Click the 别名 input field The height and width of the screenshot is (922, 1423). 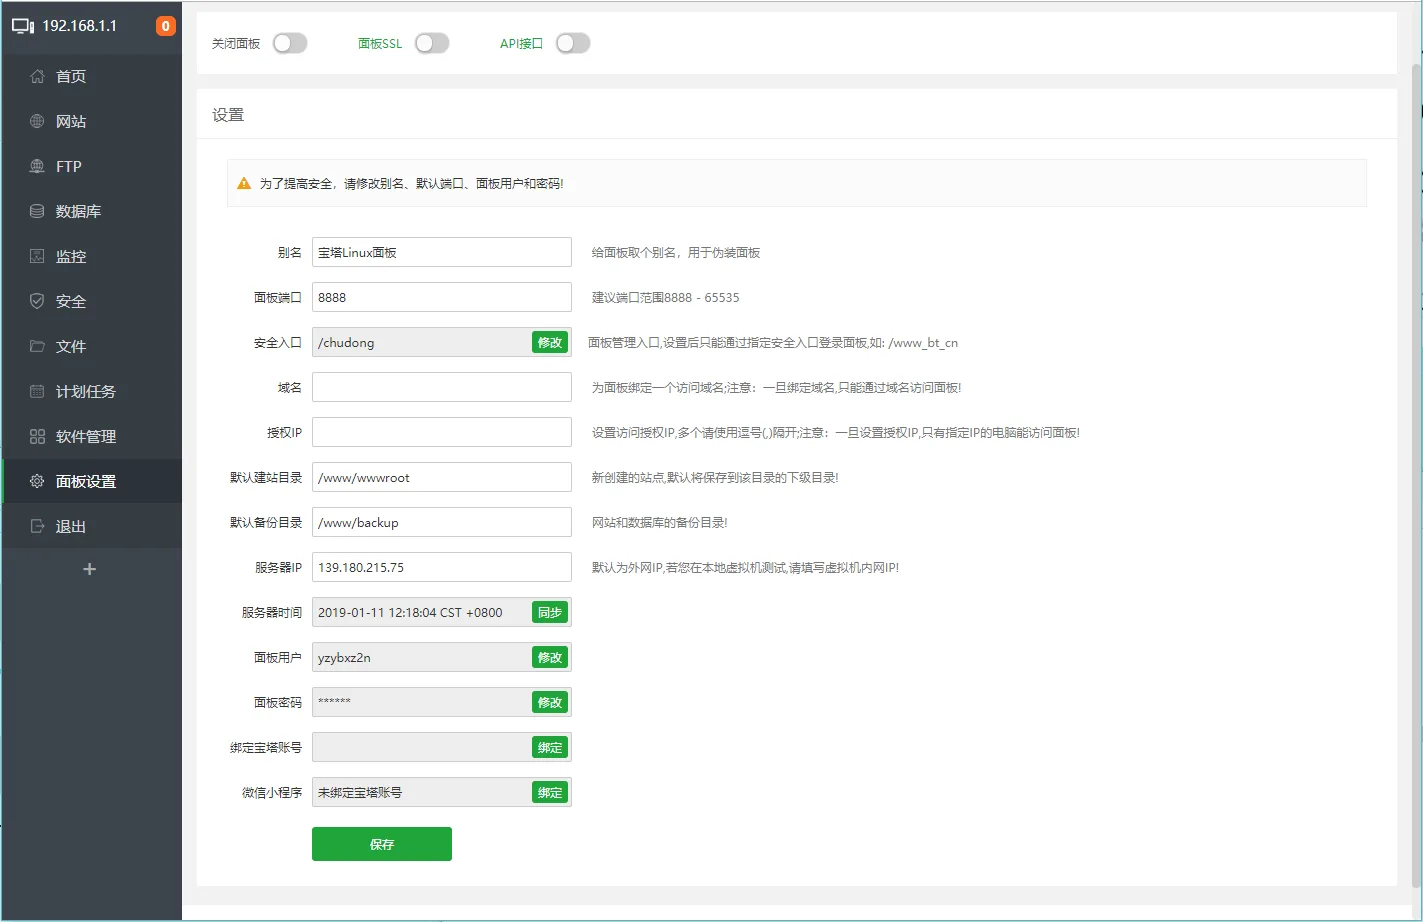pyautogui.click(x=442, y=252)
